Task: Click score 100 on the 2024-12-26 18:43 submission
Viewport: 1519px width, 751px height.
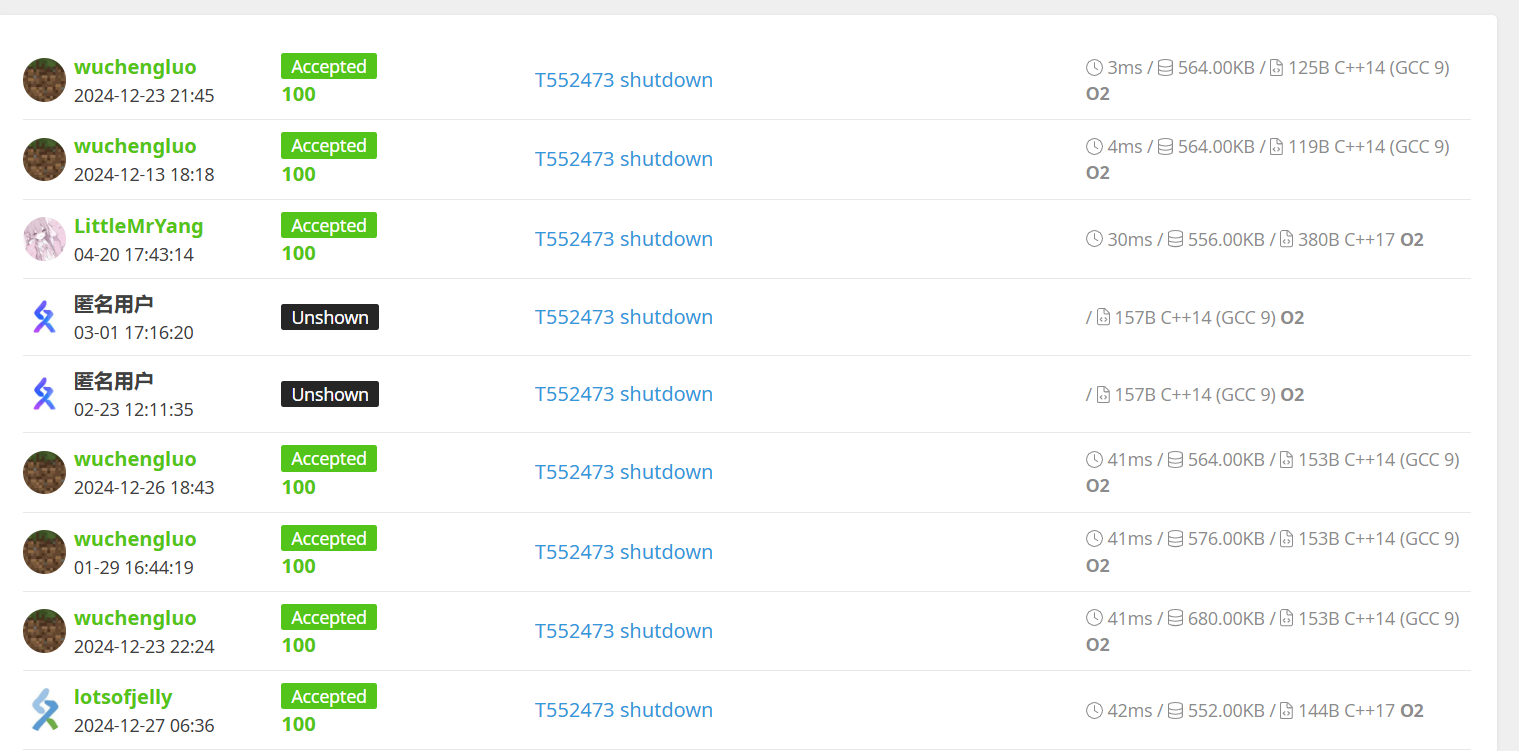Action: click(x=299, y=487)
